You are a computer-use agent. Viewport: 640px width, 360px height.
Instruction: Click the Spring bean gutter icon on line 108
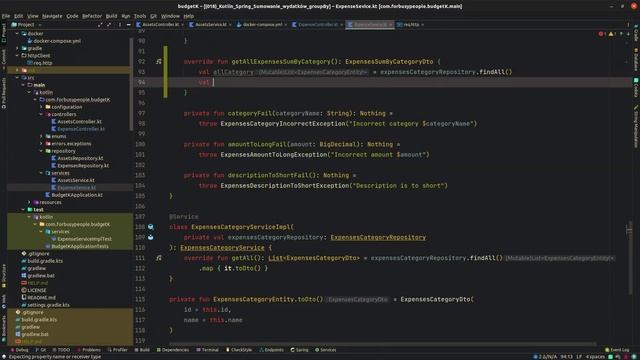[151, 227]
